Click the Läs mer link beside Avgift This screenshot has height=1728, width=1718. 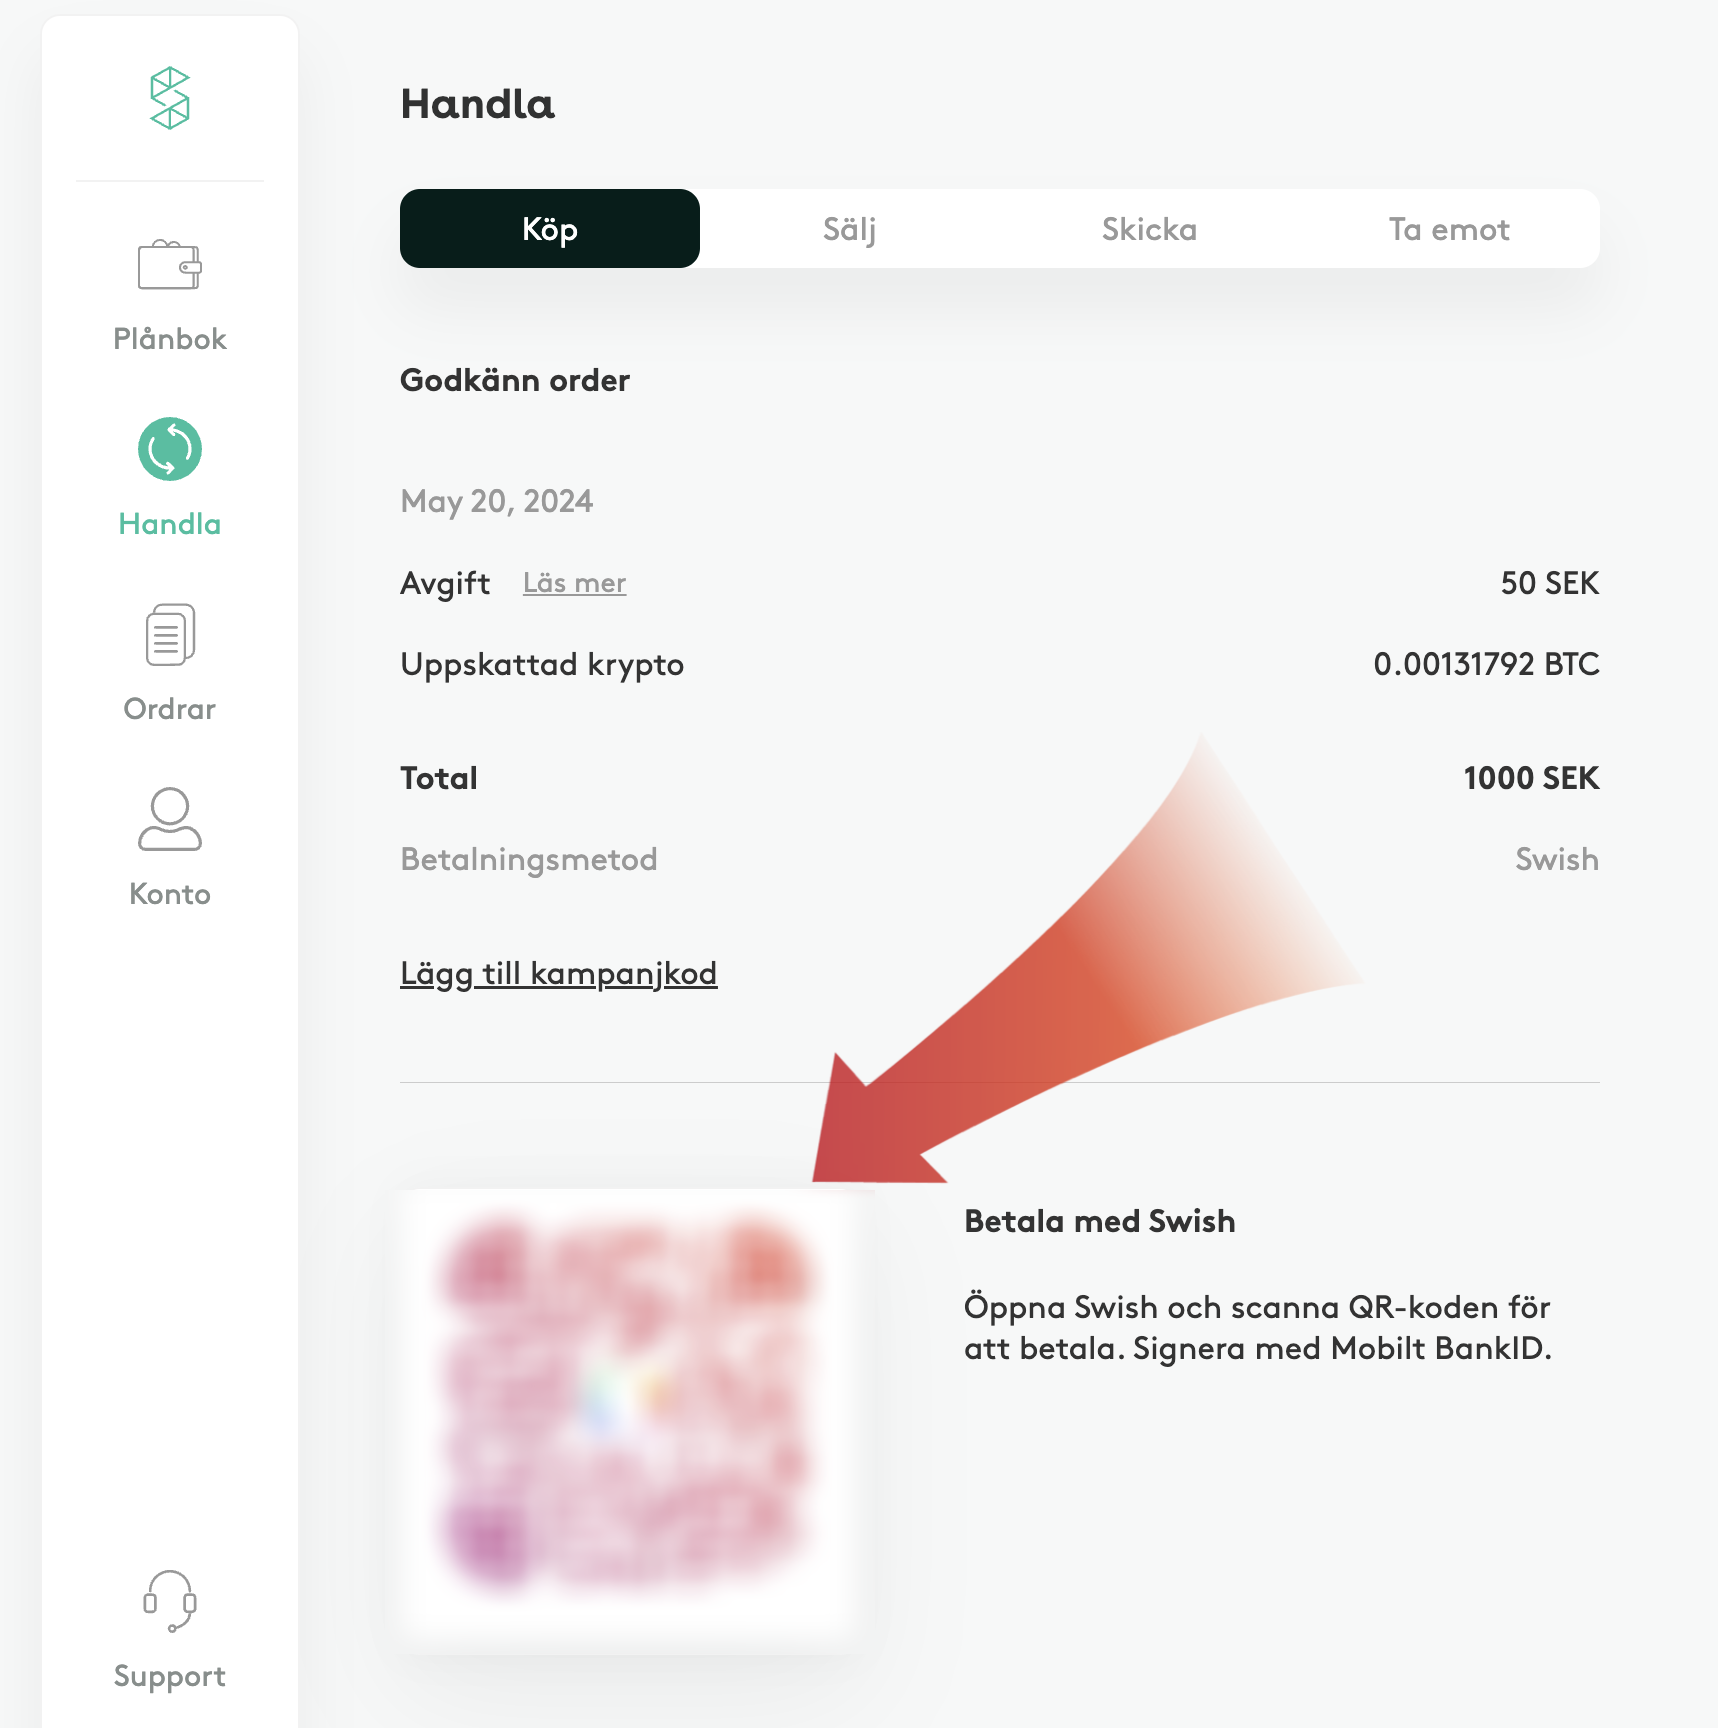coord(574,583)
